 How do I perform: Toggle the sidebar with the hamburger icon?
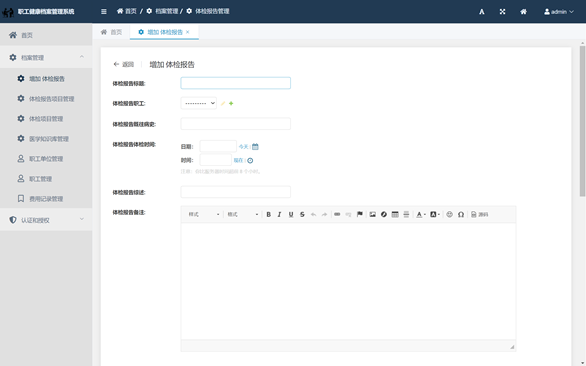104,12
